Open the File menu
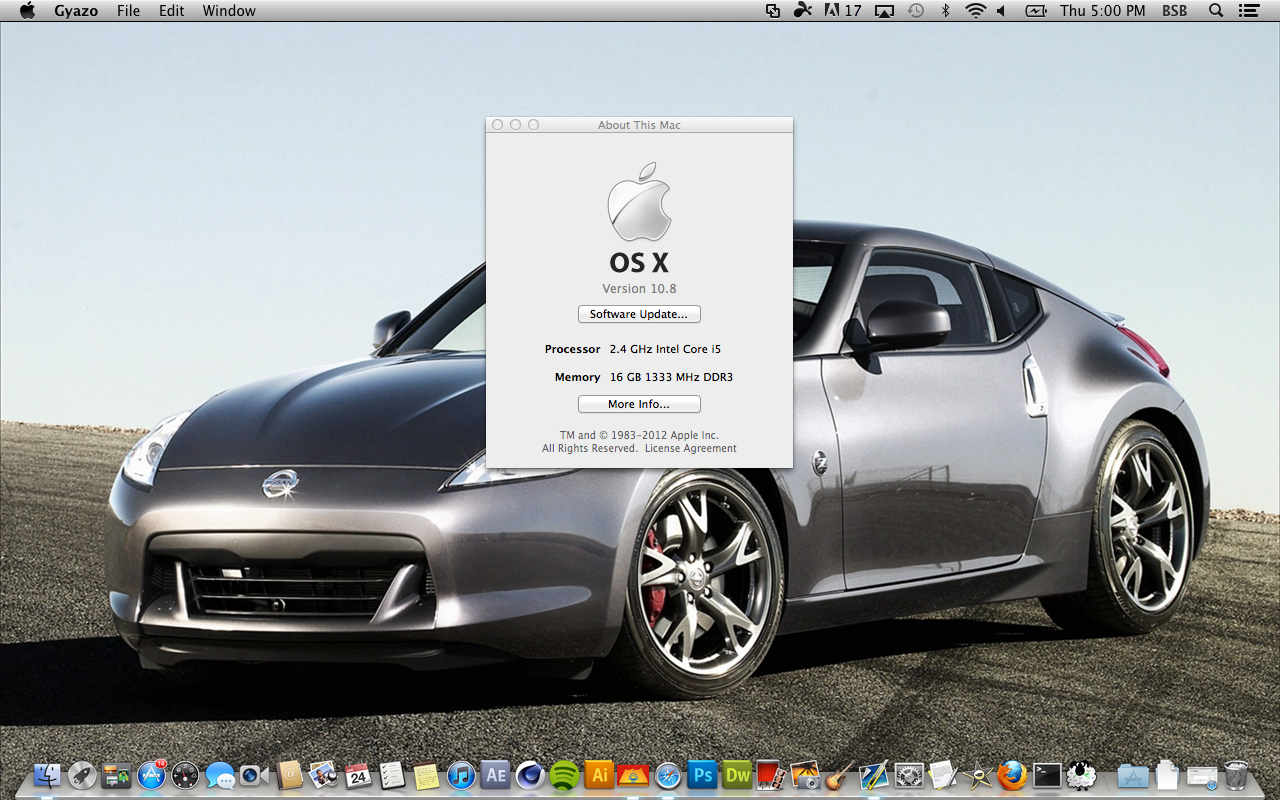This screenshot has height=800, width=1280. point(128,11)
